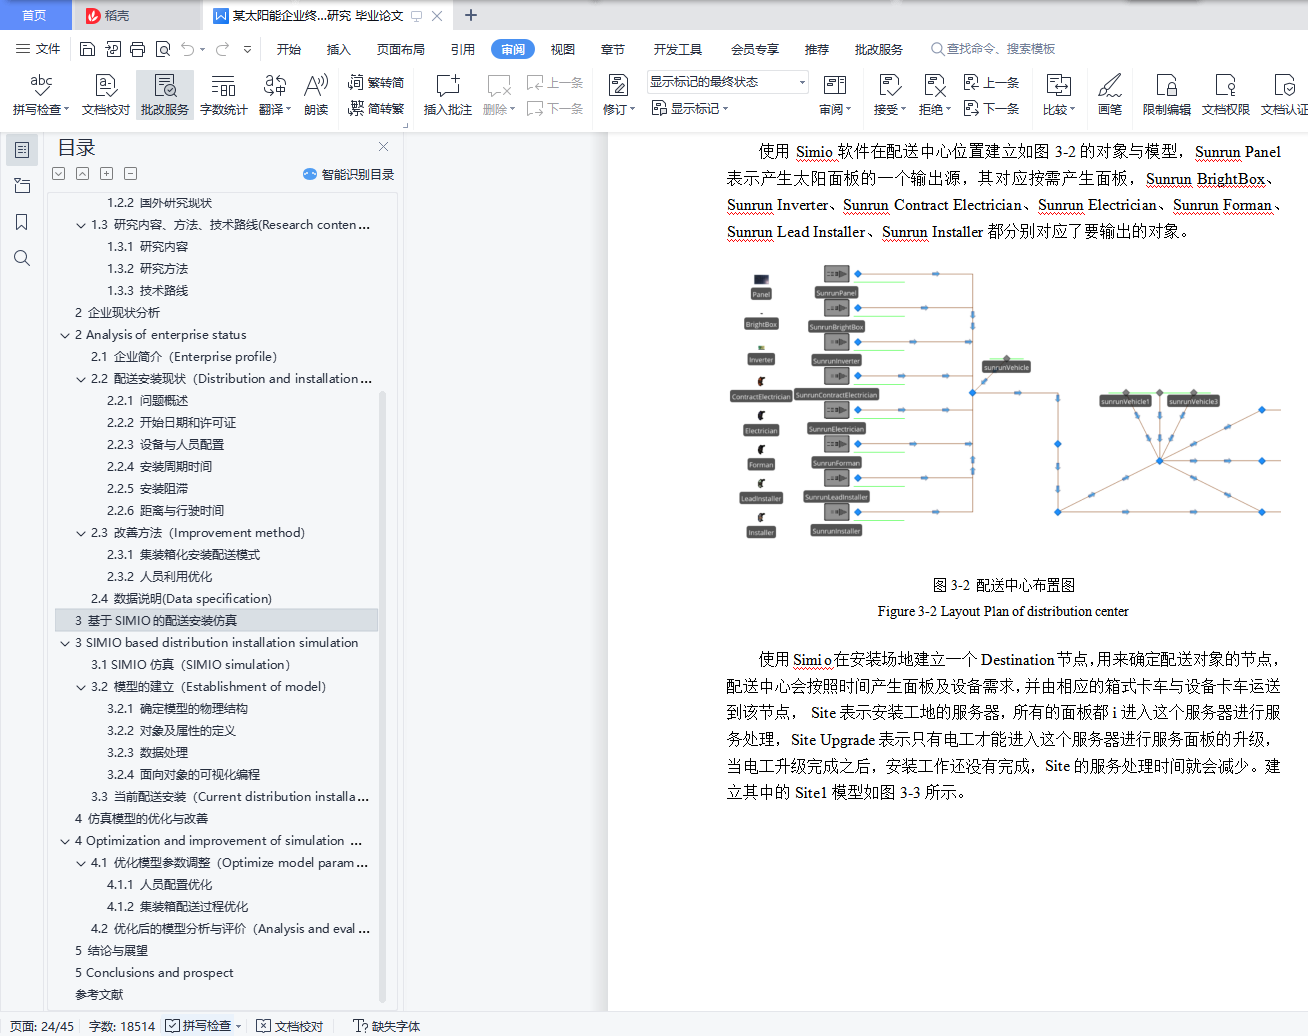Switch to the 章节 ribbon tab
1308x1036 pixels.
tap(613, 49)
